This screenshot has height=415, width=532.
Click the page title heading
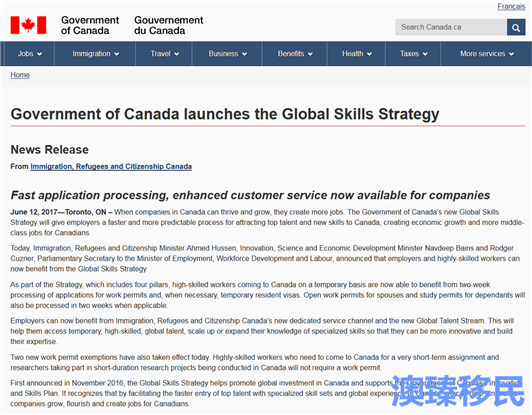pos(225,114)
